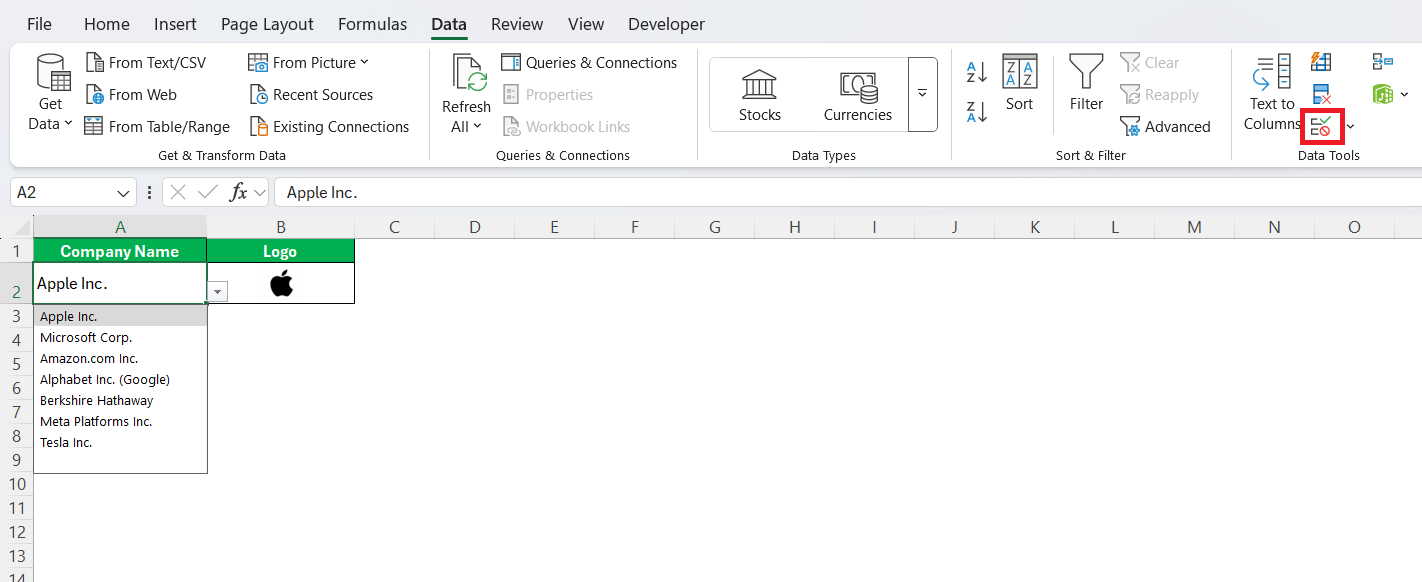Select column M header
Image resolution: width=1422 pixels, height=582 pixels.
click(x=1194, y=227)
